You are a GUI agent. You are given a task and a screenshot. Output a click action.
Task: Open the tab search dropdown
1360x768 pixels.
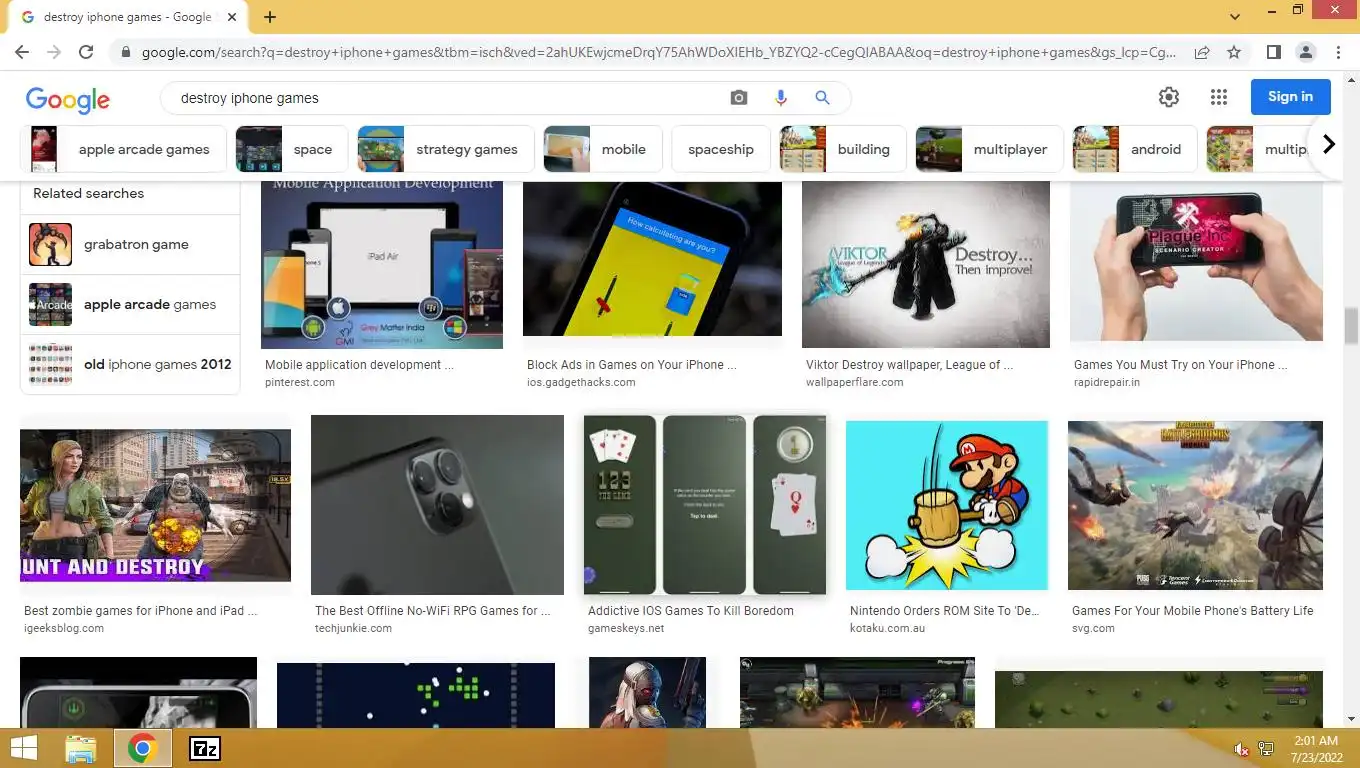pyautogui.click(x=1235, y=17)
